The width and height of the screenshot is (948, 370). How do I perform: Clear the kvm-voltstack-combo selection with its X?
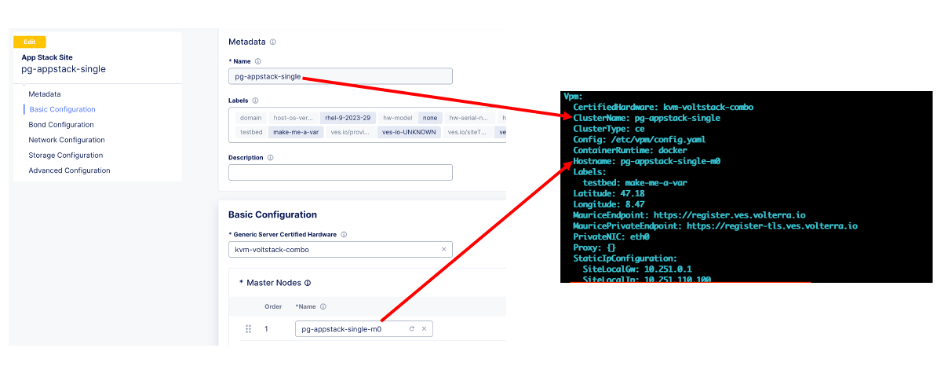[x=444, y=249]
